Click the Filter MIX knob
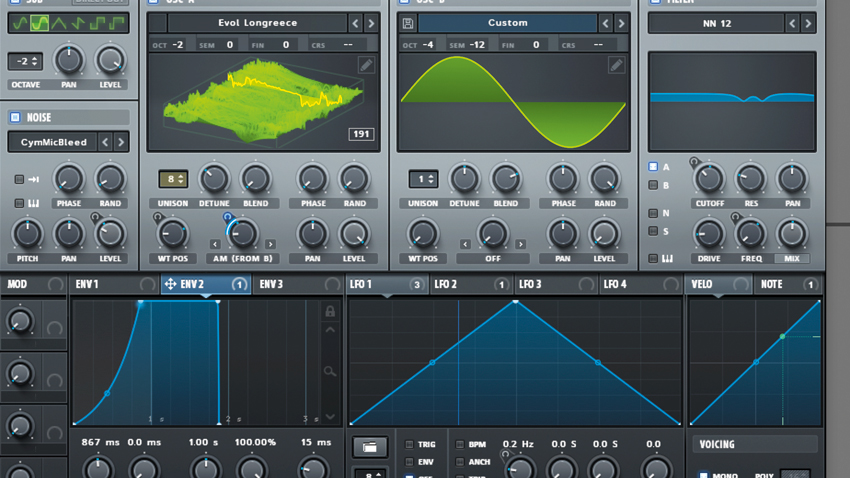This screenshot has height=478, width=850. tap(791, 234)
